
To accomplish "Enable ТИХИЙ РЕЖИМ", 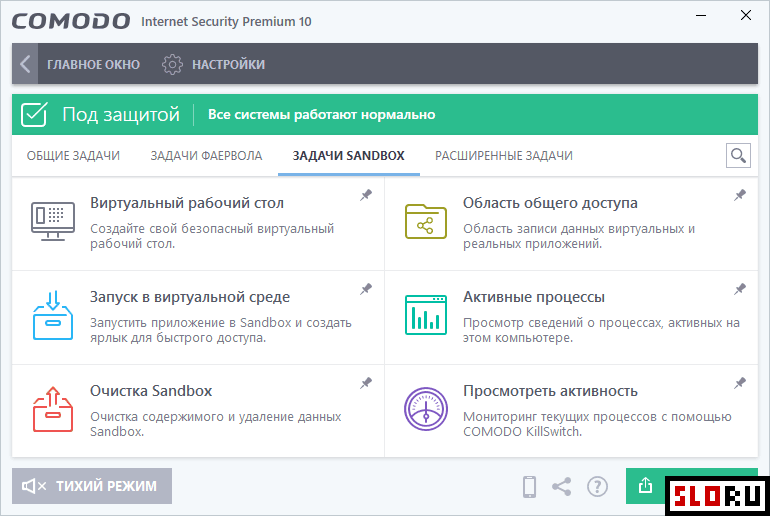I will (92, 486).
